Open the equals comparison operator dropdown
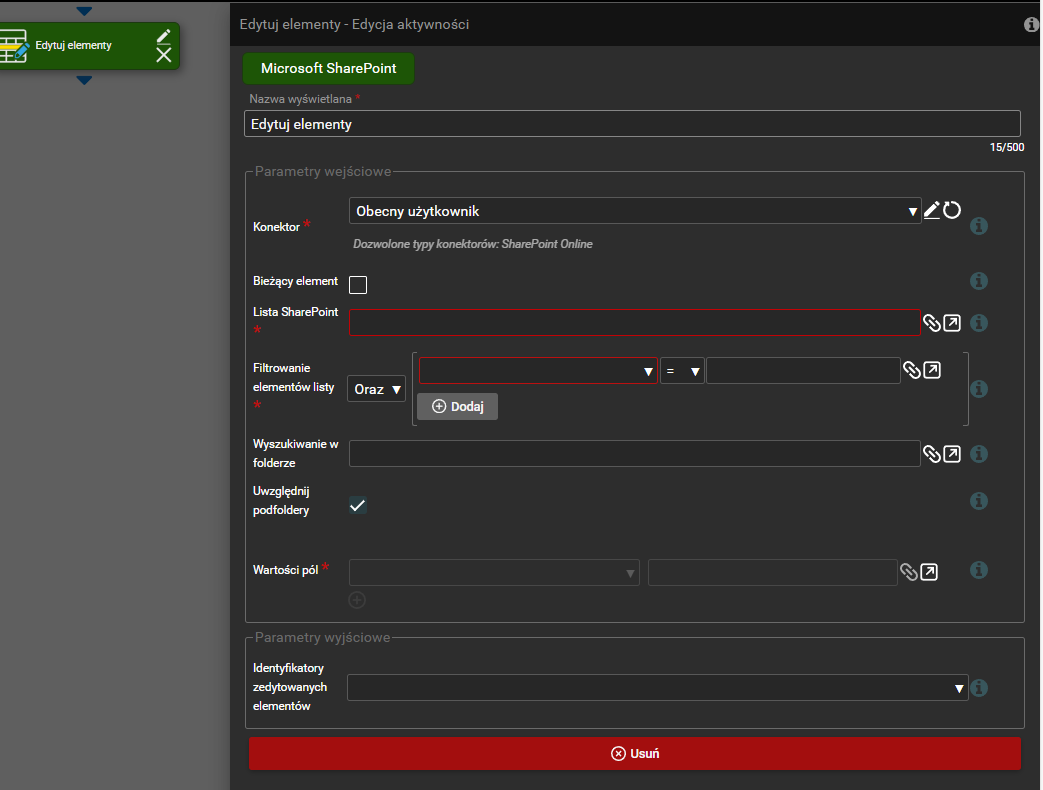Image resolution: width=1043 pixels, height=790 pixels. [682, 371]
